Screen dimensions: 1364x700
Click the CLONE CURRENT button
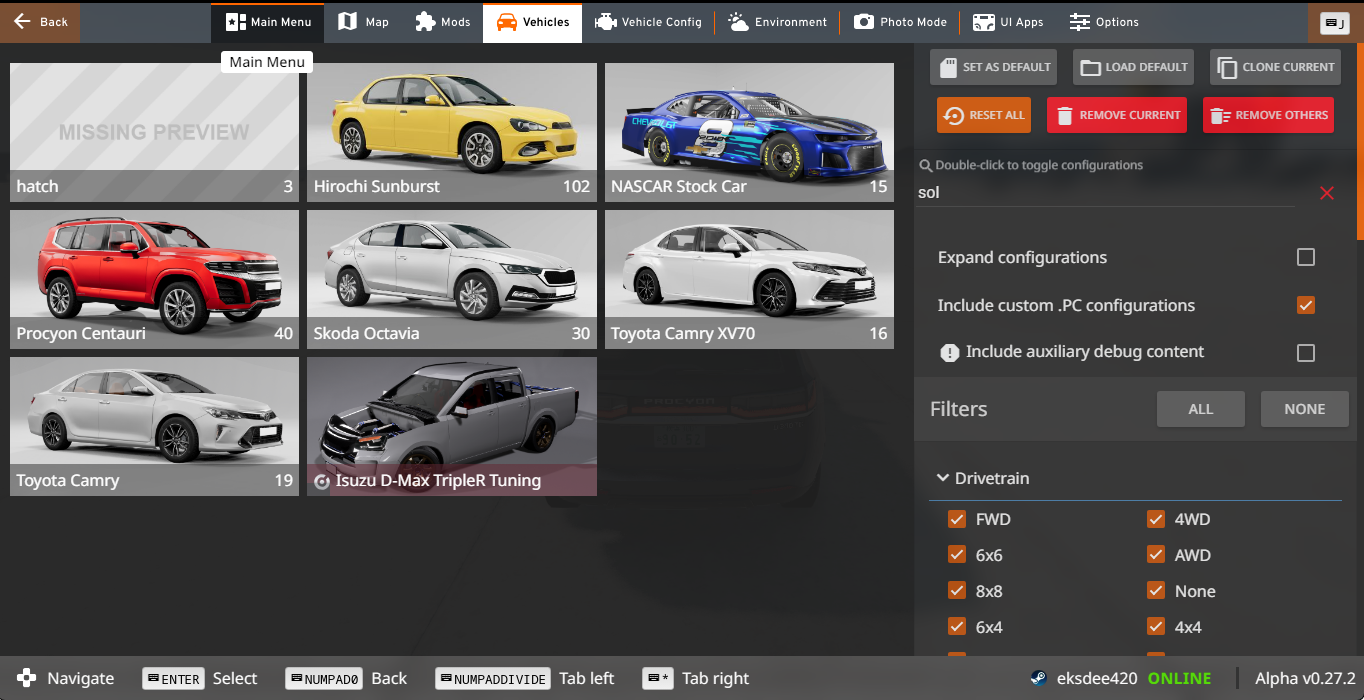point(1276,67)
